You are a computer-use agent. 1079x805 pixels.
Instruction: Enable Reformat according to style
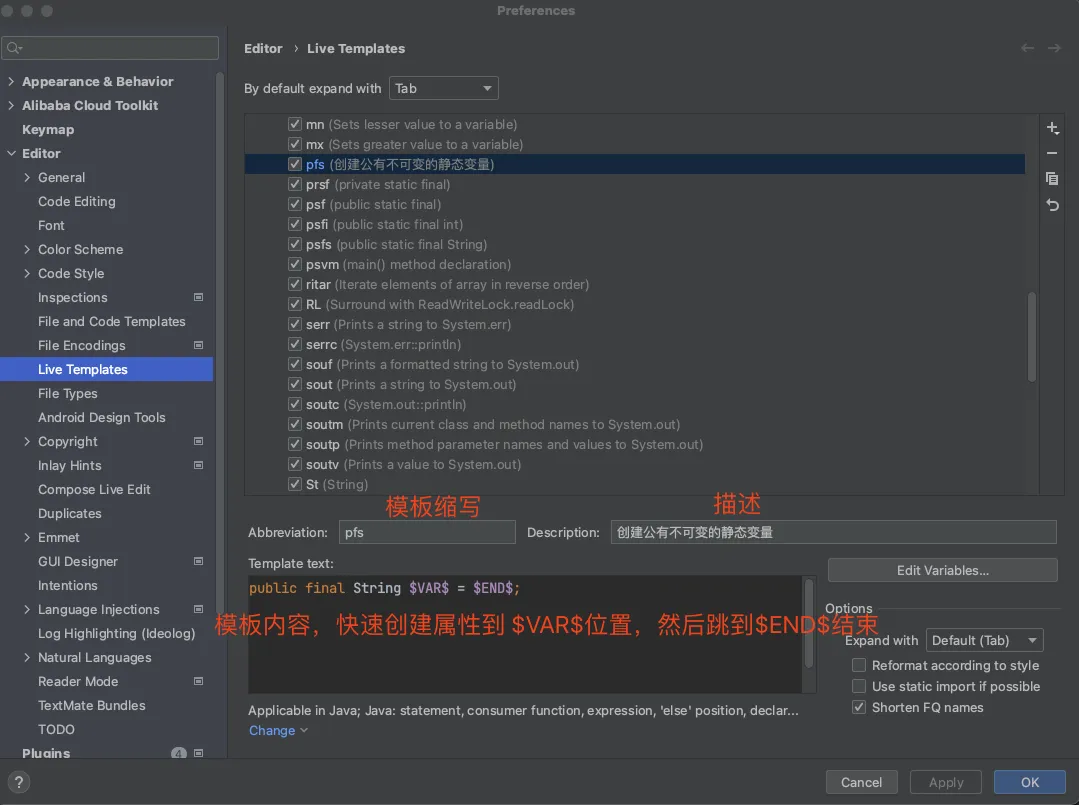click(859, 665)
